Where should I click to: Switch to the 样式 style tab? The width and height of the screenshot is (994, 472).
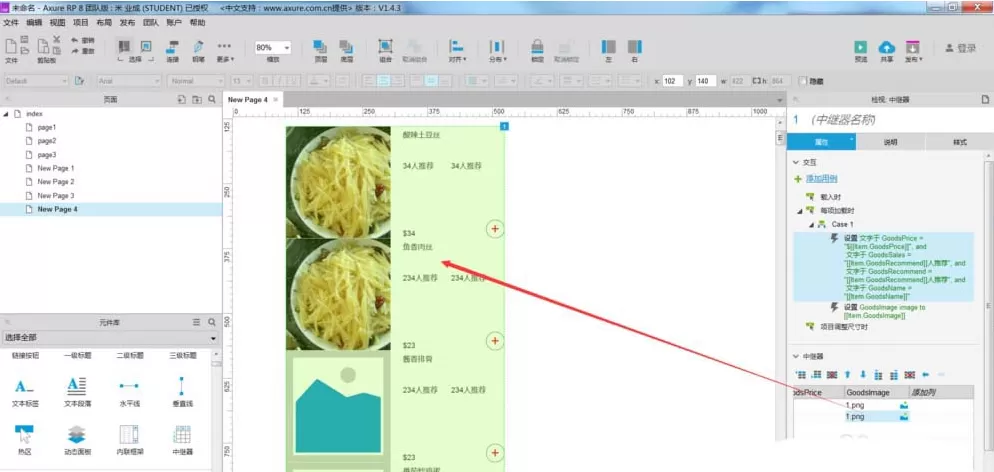pos(960,143)
